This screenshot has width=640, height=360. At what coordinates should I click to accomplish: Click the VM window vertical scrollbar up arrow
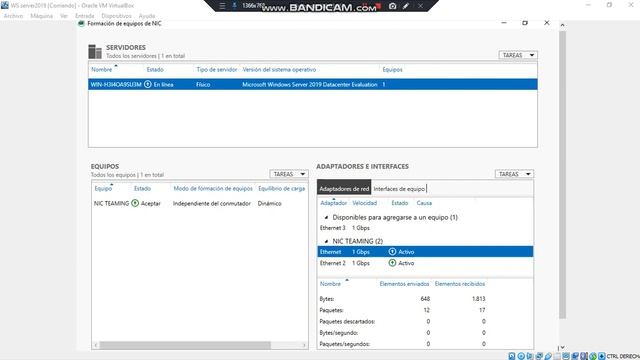pyautogui.click(x=562, y=25)
